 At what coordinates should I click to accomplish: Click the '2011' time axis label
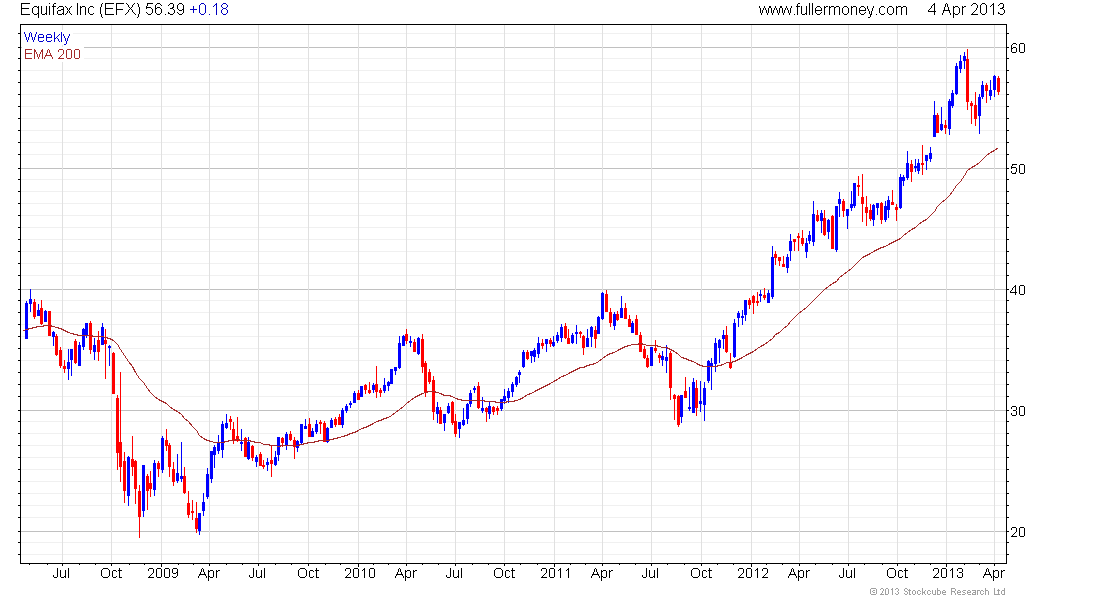click(556, 573)
